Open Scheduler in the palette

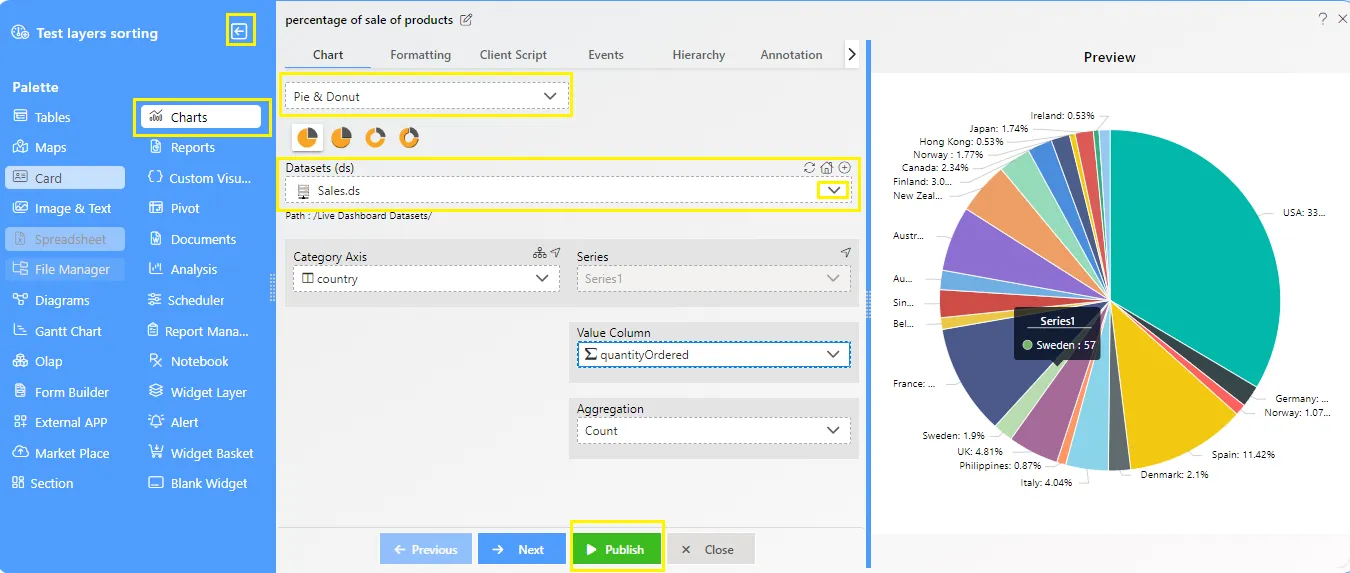pos(186,300)
